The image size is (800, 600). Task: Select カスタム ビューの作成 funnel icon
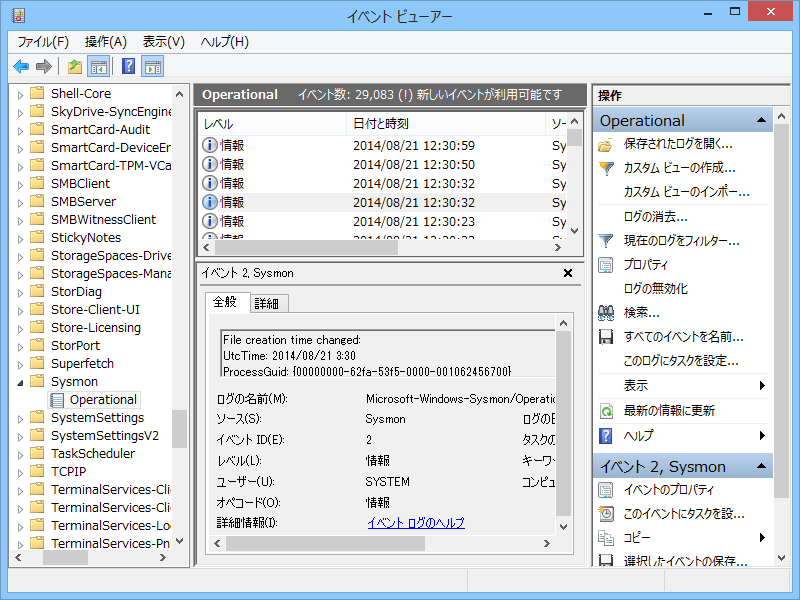(606, 167)
